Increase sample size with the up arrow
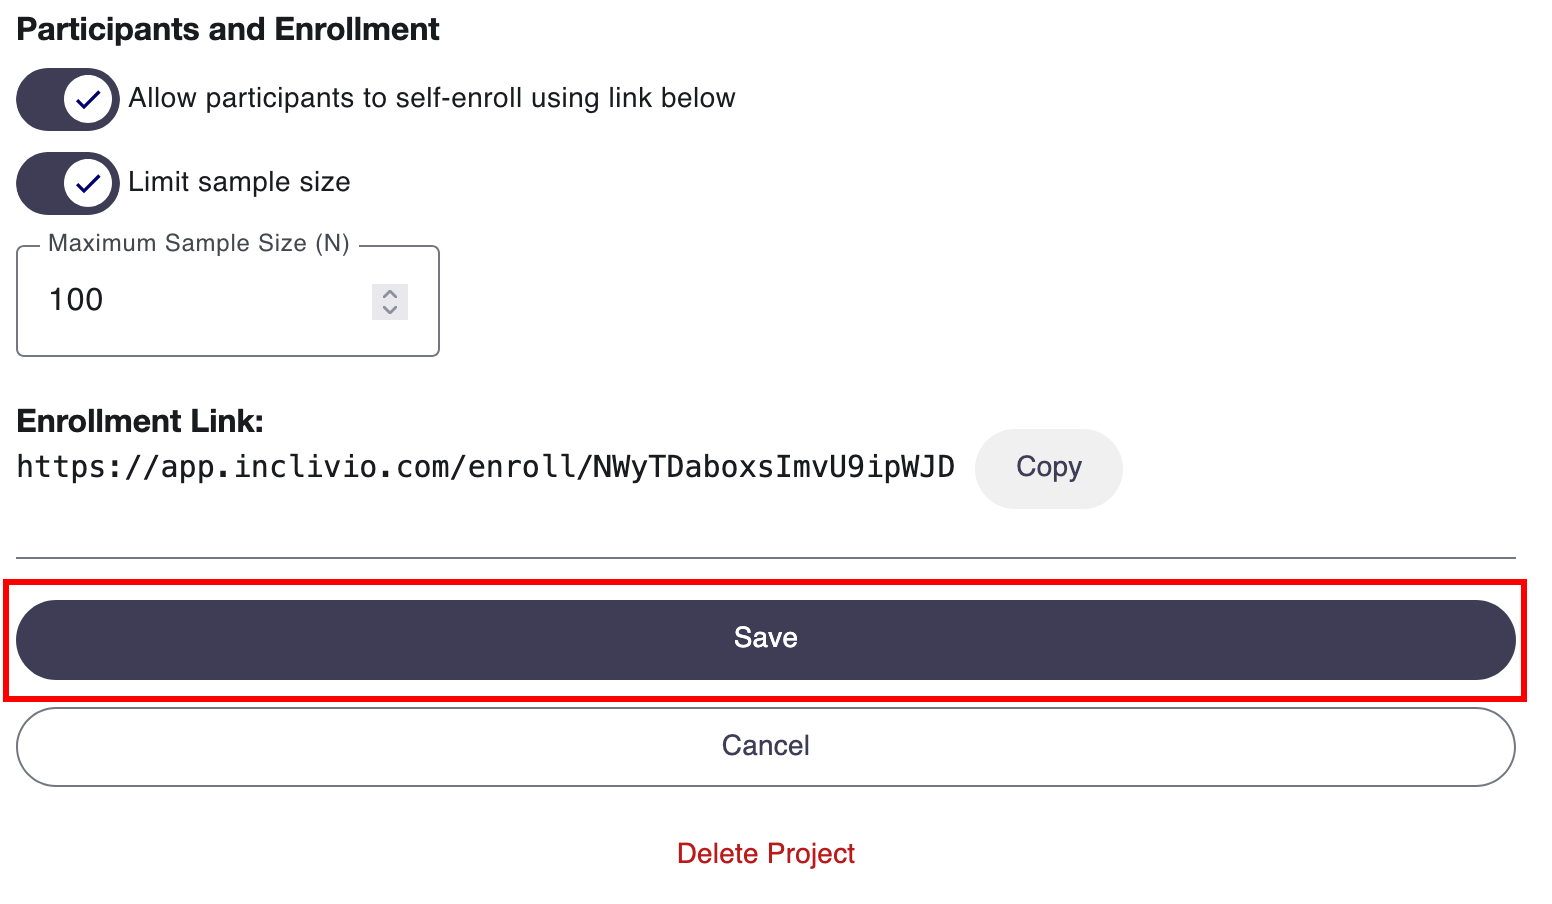Screen dimensions: 1552x904 pos(390,294)
